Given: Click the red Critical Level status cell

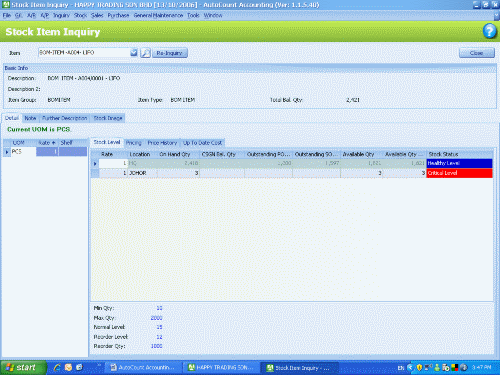Looking at the screenshot, I should pos(460,173).
